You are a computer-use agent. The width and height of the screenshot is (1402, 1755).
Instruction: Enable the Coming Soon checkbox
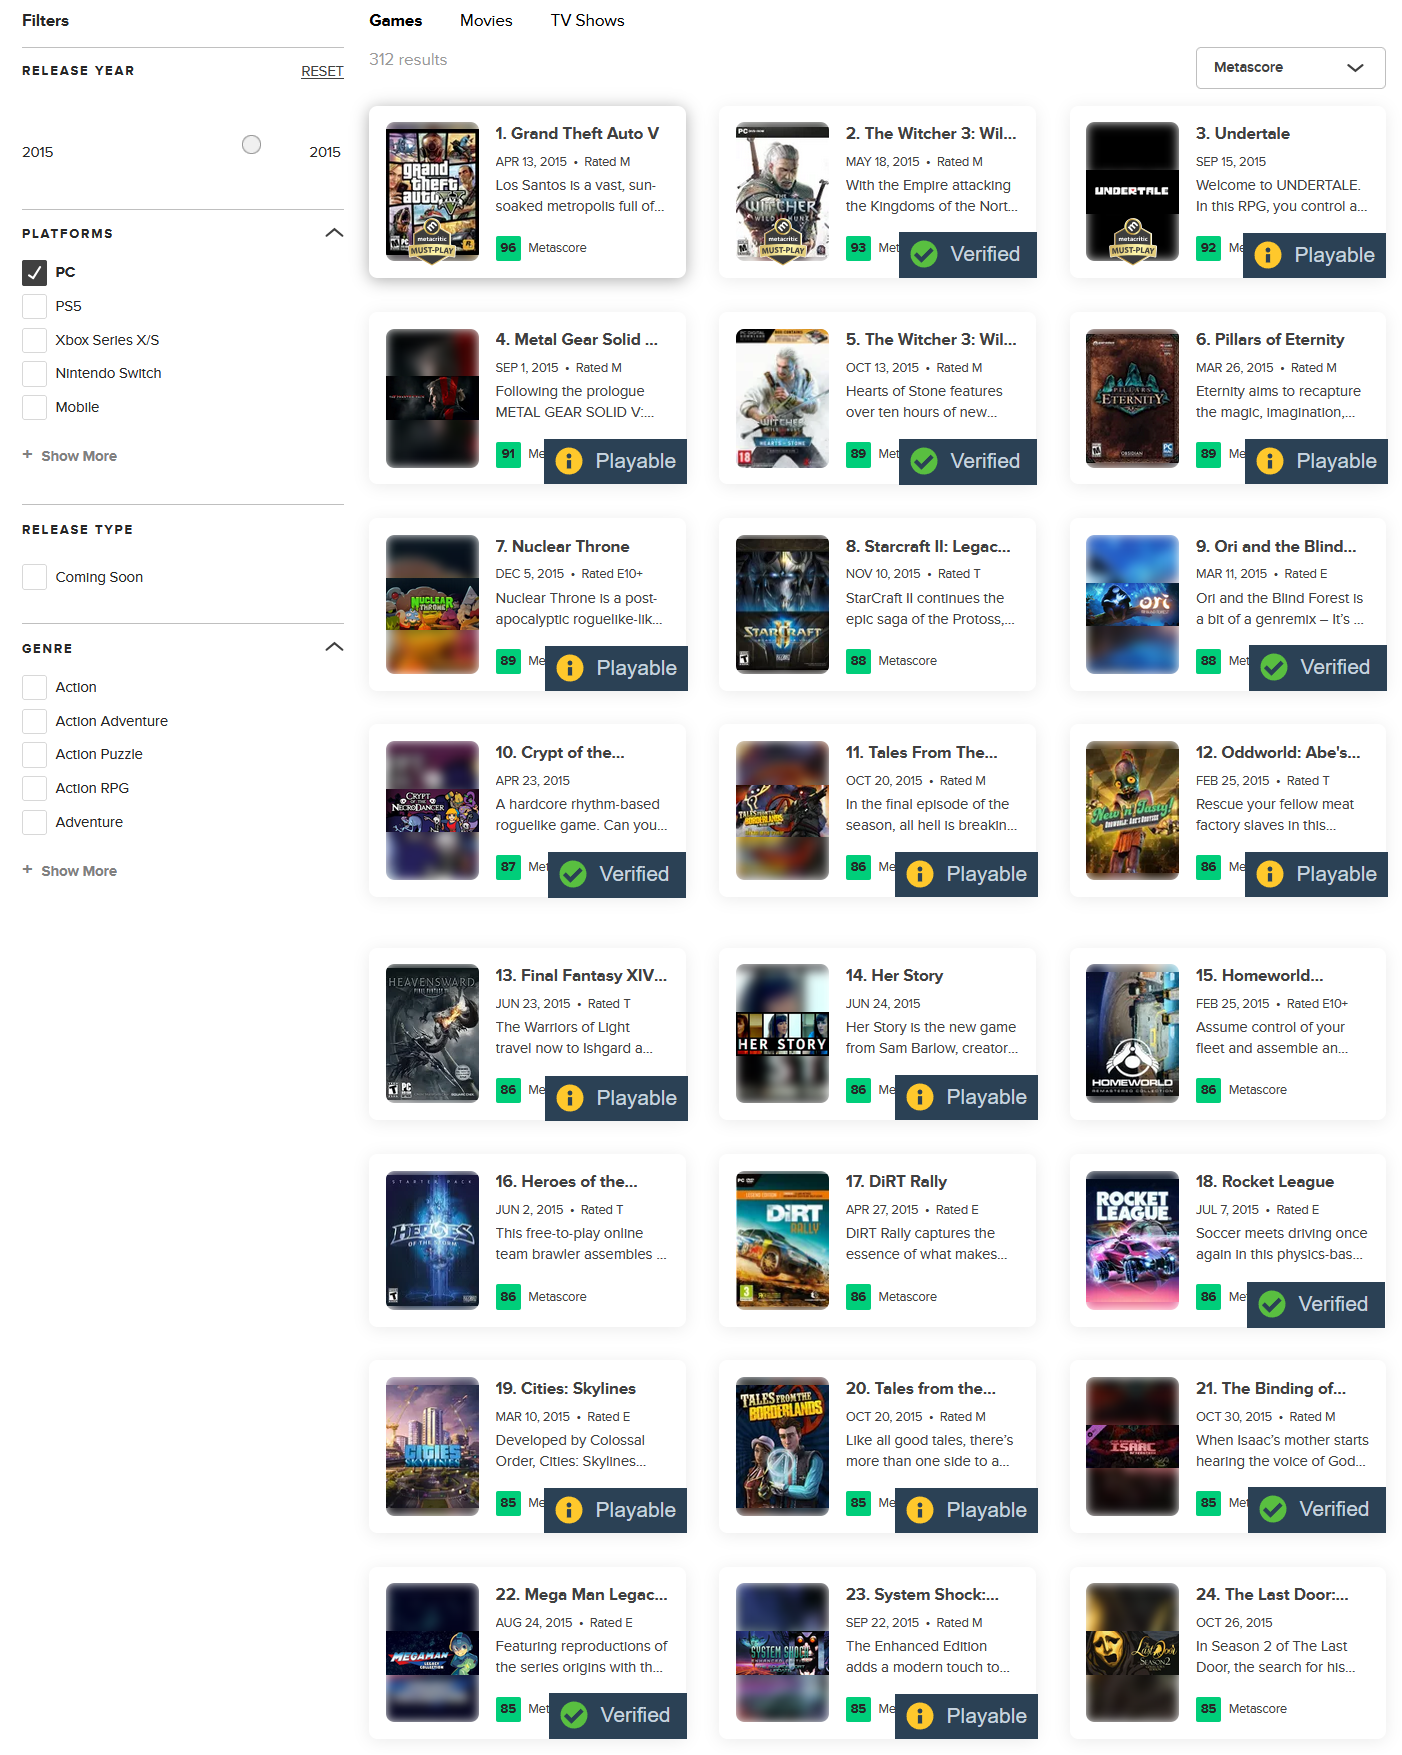(x=34, y=577)
